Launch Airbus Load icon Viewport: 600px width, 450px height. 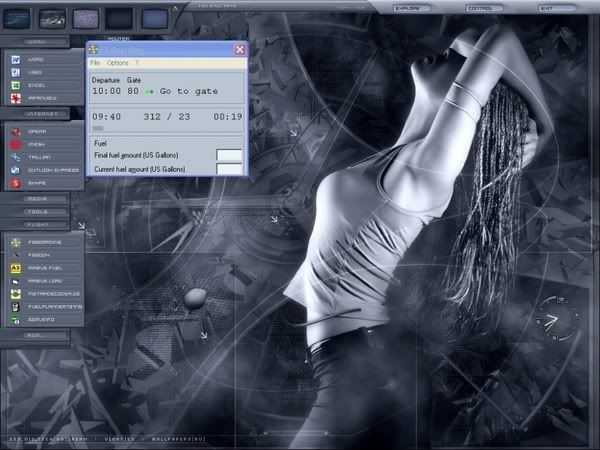point(16,281)
